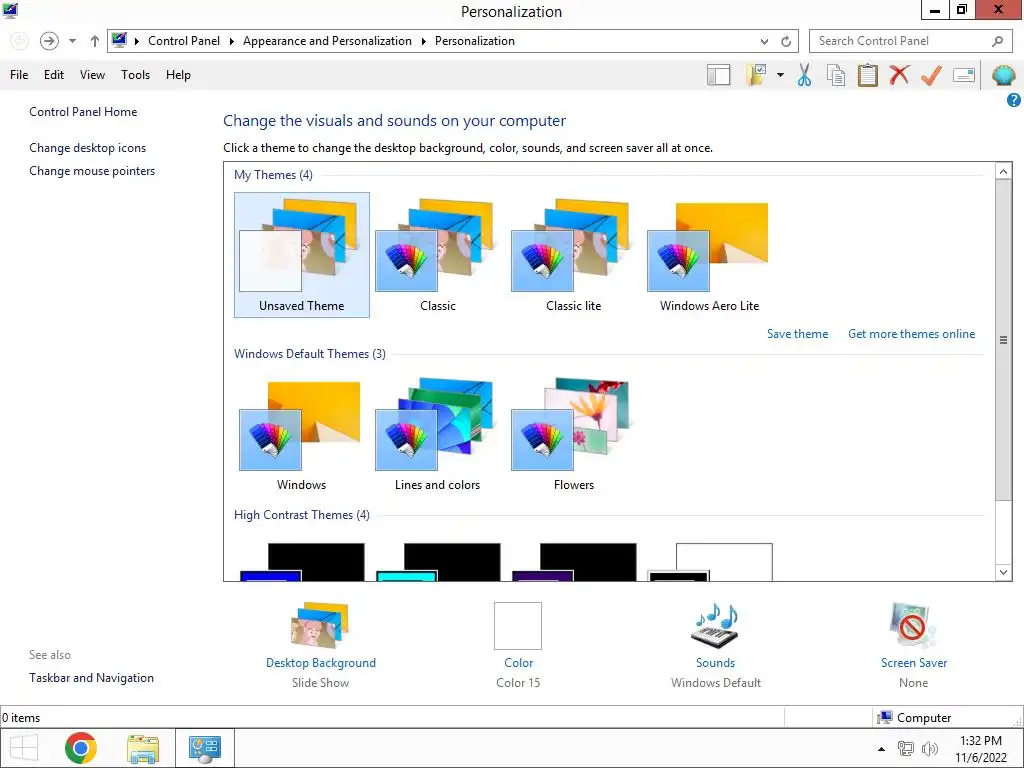Image resolution: width=1024 pixels, height=768 pixels.
Task: Open the View menu
Action: (92, 75)
